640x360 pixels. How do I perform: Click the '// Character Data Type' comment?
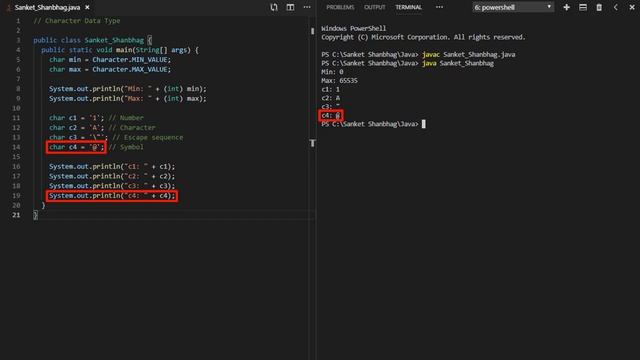(x=77, y=21)
